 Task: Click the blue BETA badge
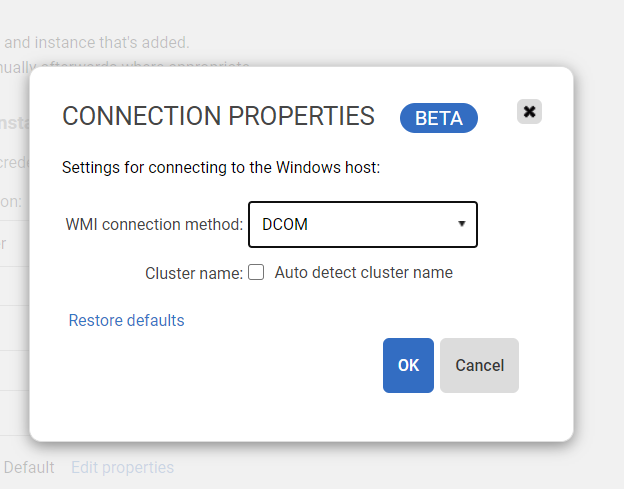(439, 118)
